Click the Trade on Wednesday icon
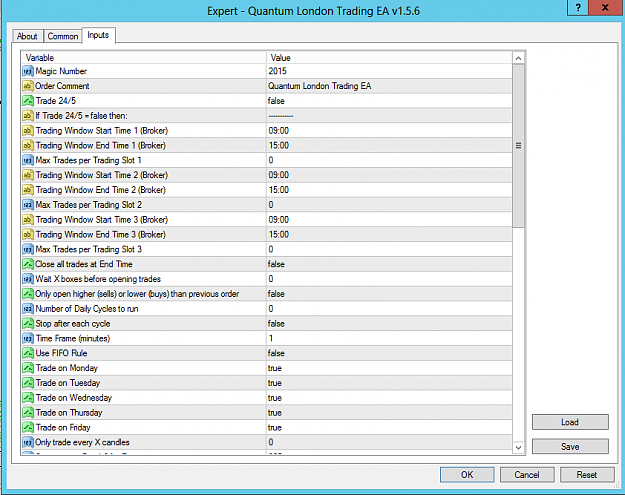The width and height of the screenshot is (625, 495). click(x=28, y=398)
